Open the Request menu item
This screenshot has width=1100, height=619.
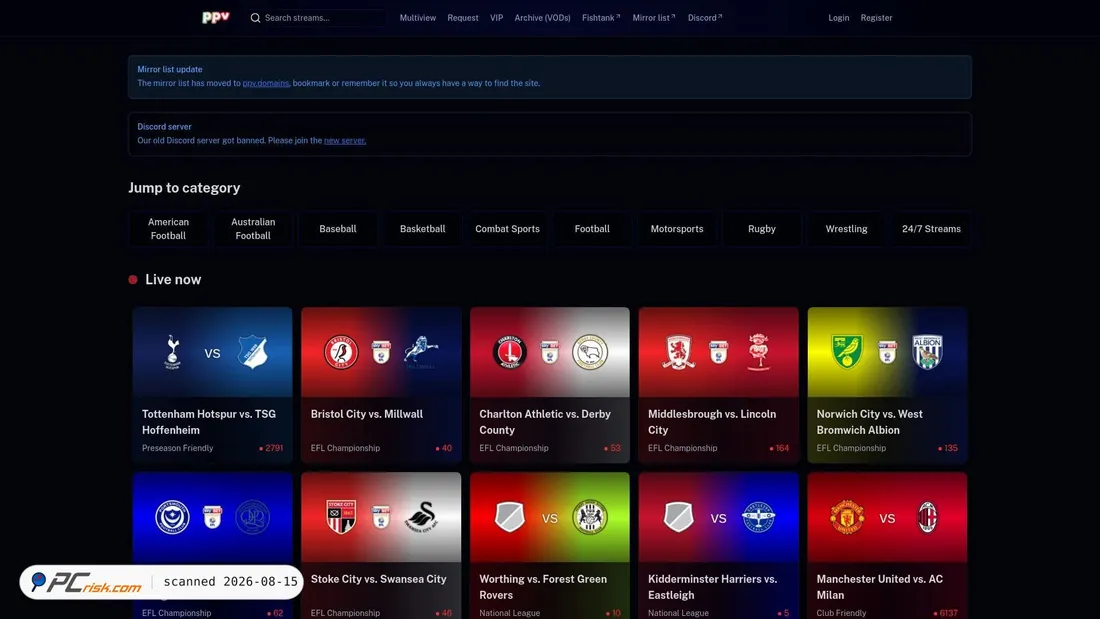click(463, 18)
